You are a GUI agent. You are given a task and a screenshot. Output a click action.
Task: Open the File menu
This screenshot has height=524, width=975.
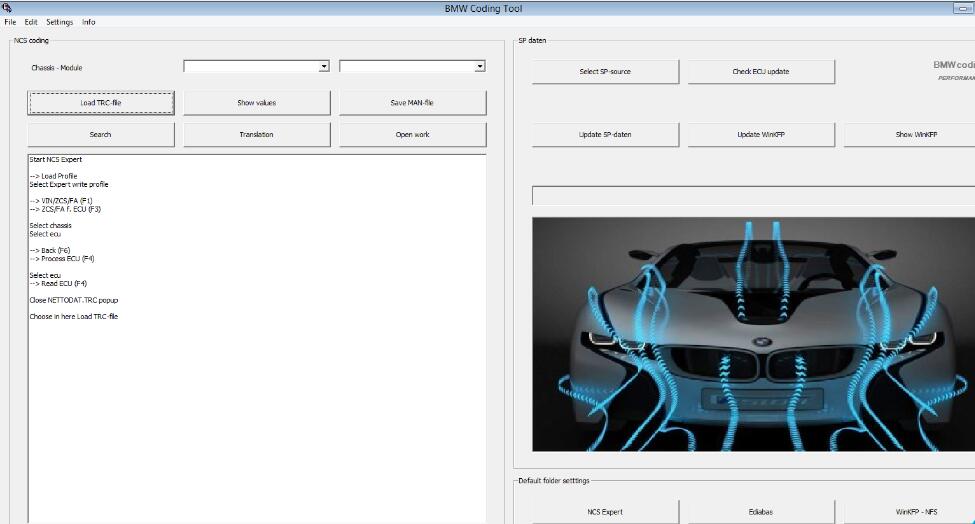point(10,22)
